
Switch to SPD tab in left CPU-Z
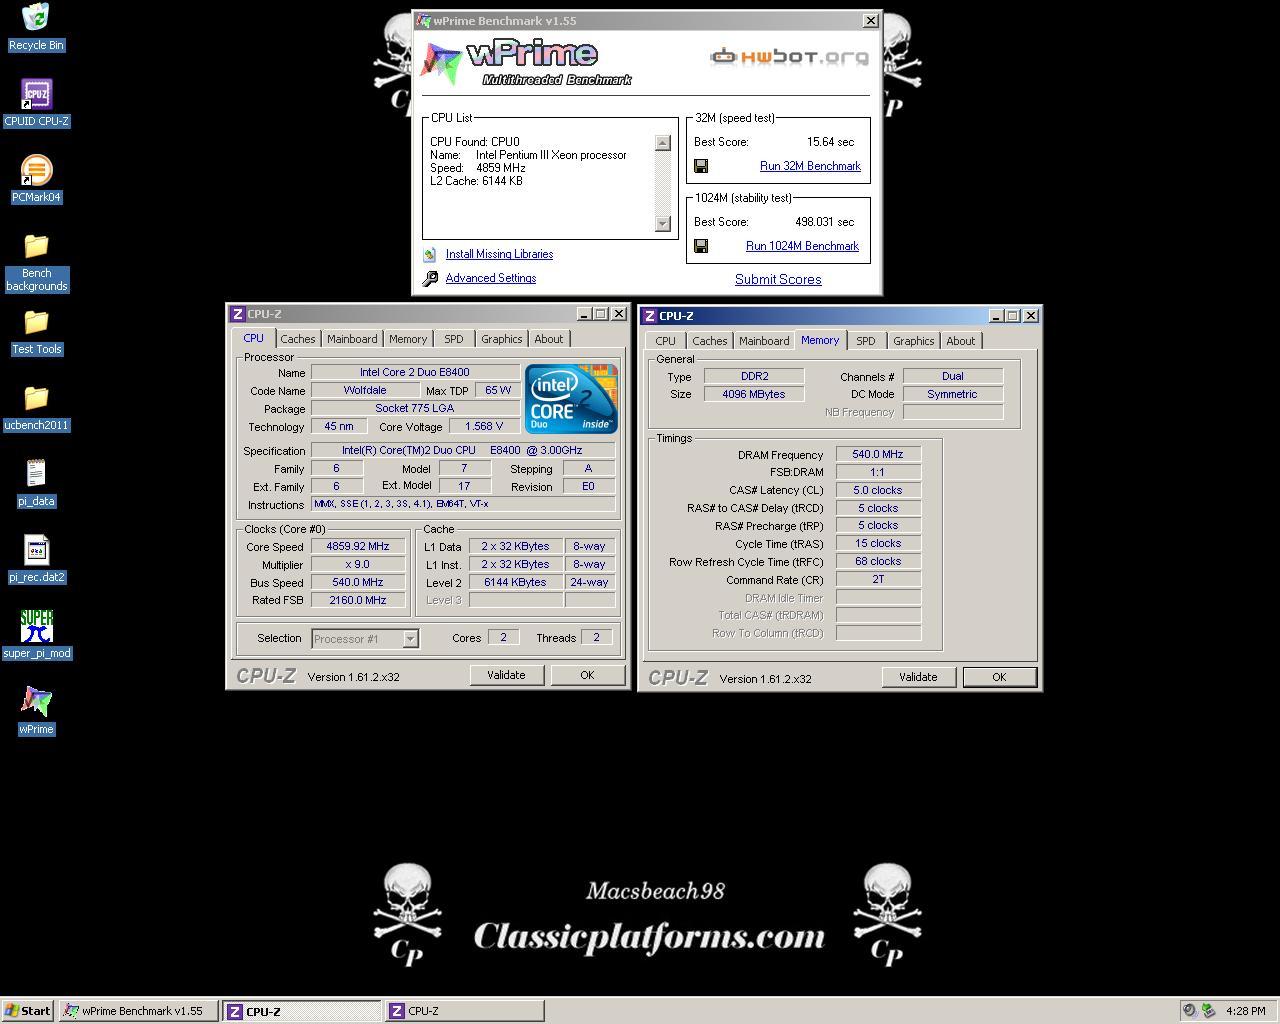coord(453,339)
